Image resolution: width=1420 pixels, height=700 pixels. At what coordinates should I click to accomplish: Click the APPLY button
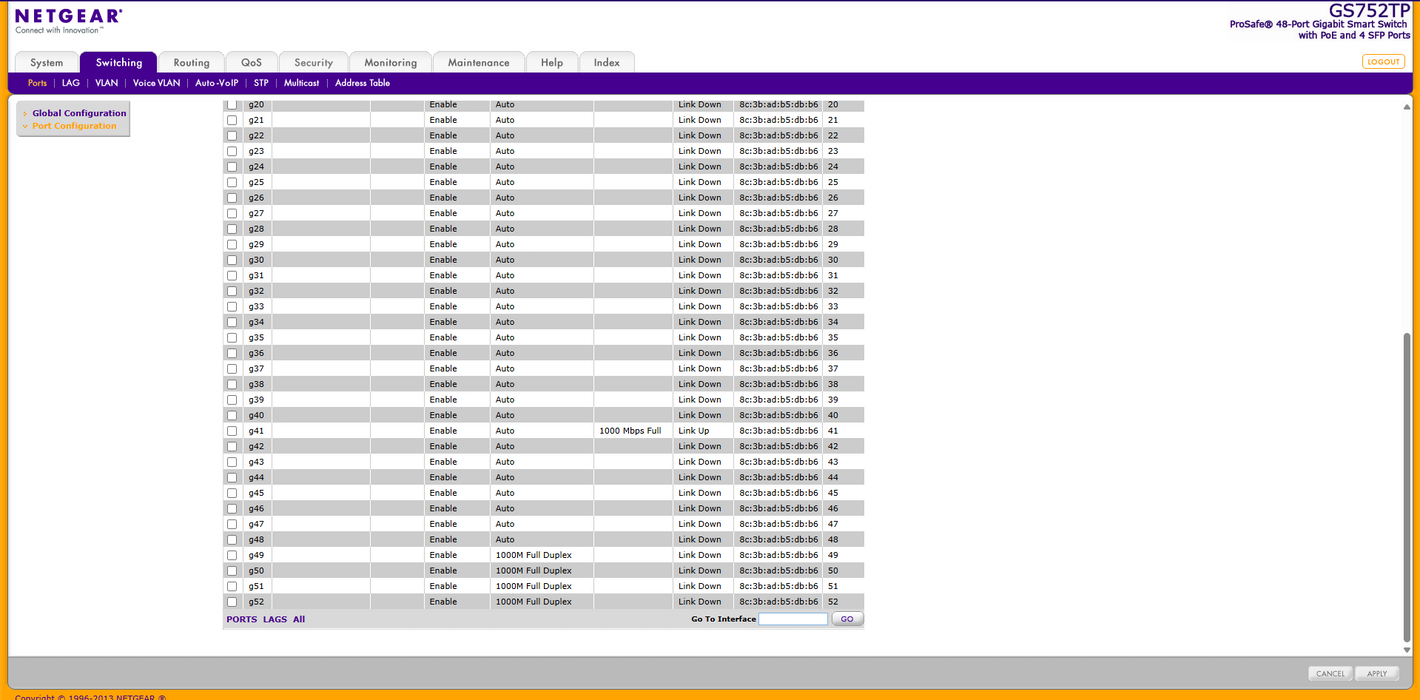(1377, 674)
